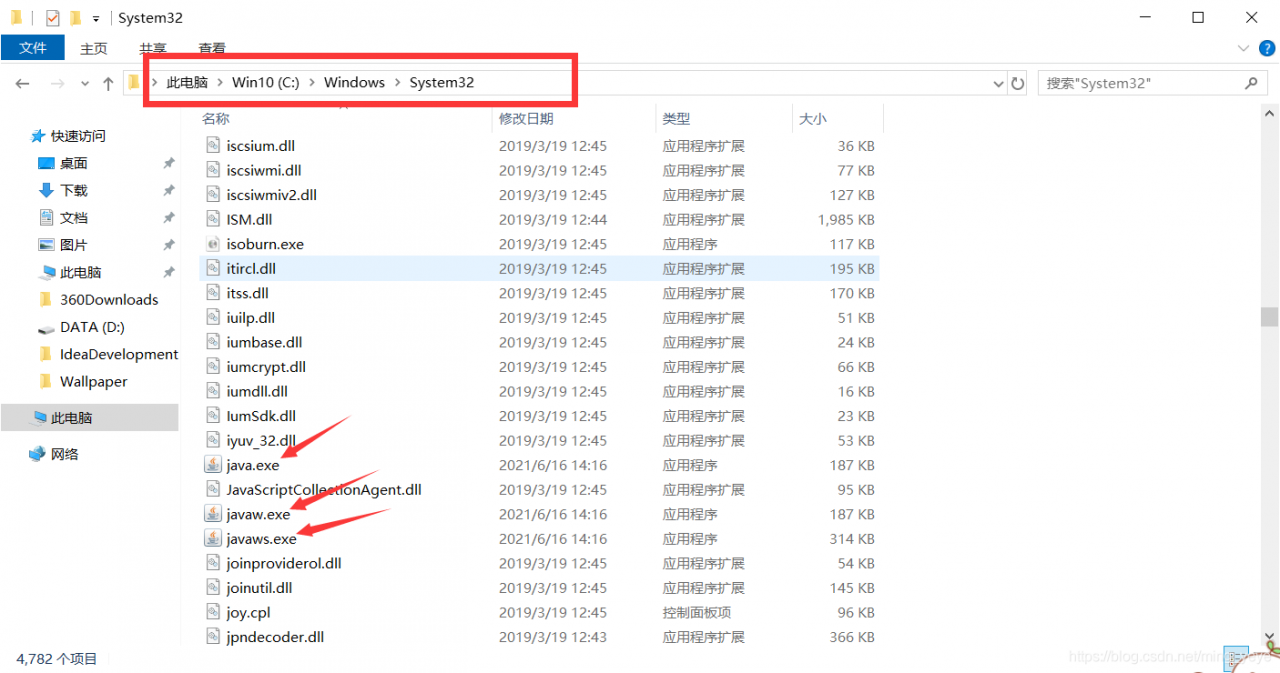Click the 搜索"System32" search box

1140,83
